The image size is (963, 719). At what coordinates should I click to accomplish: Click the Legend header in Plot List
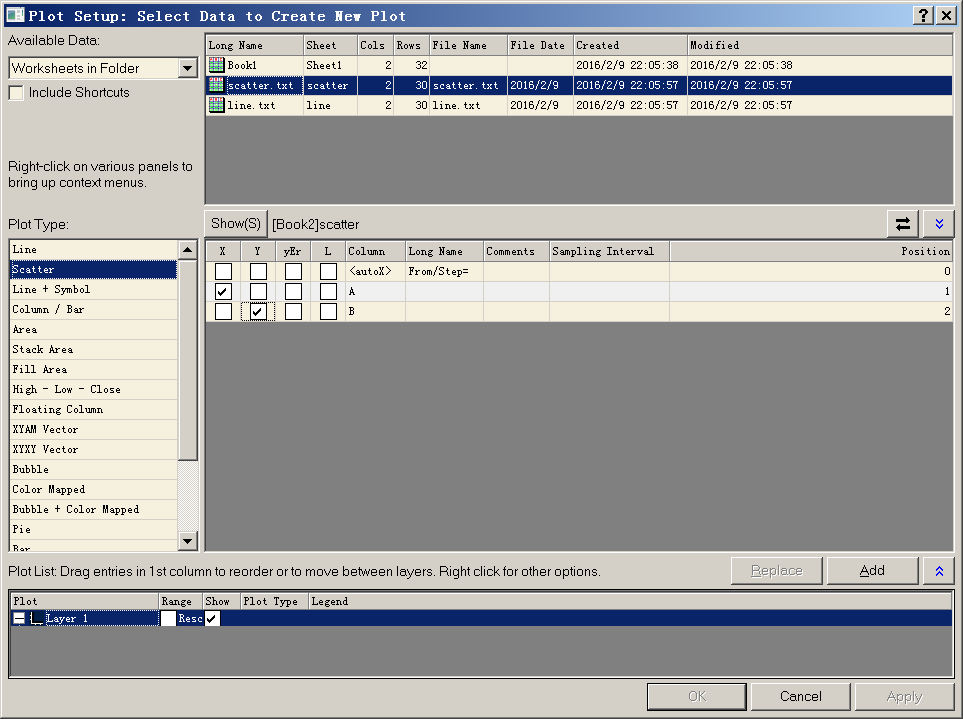tap(630, 601)
